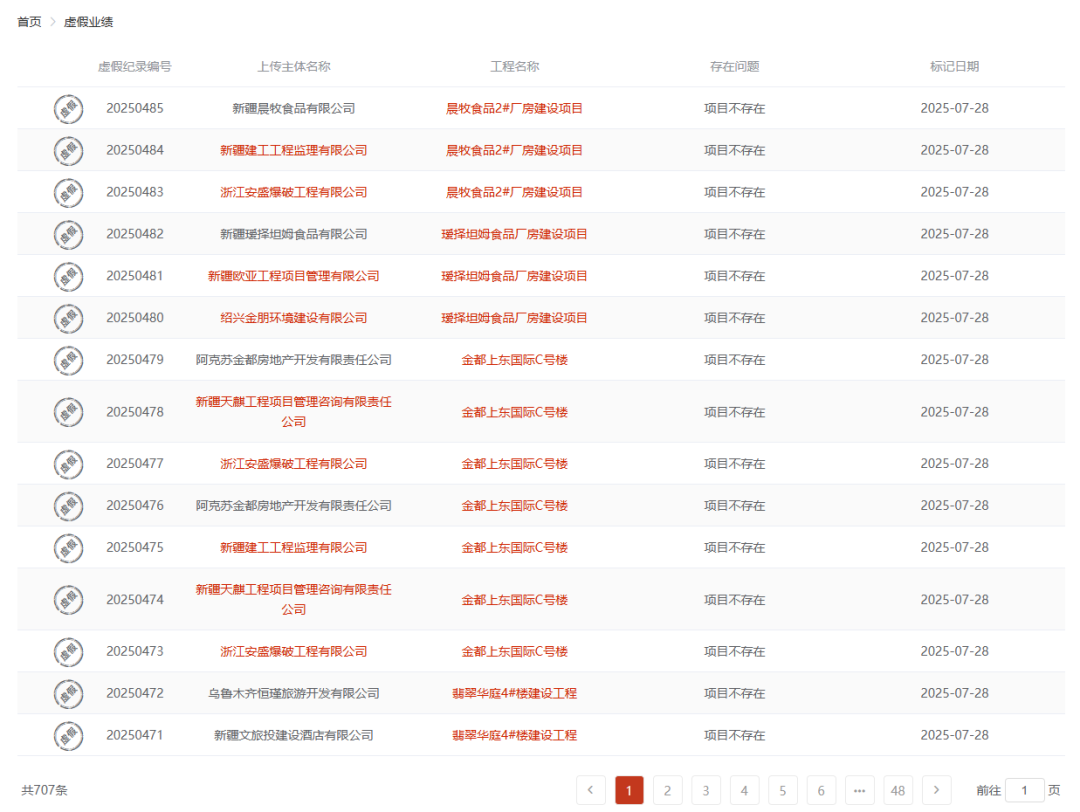Viewport: 1080px width, 812px height.
Task: Click the stamp icon for record 20250480
Action: (68, 318)
